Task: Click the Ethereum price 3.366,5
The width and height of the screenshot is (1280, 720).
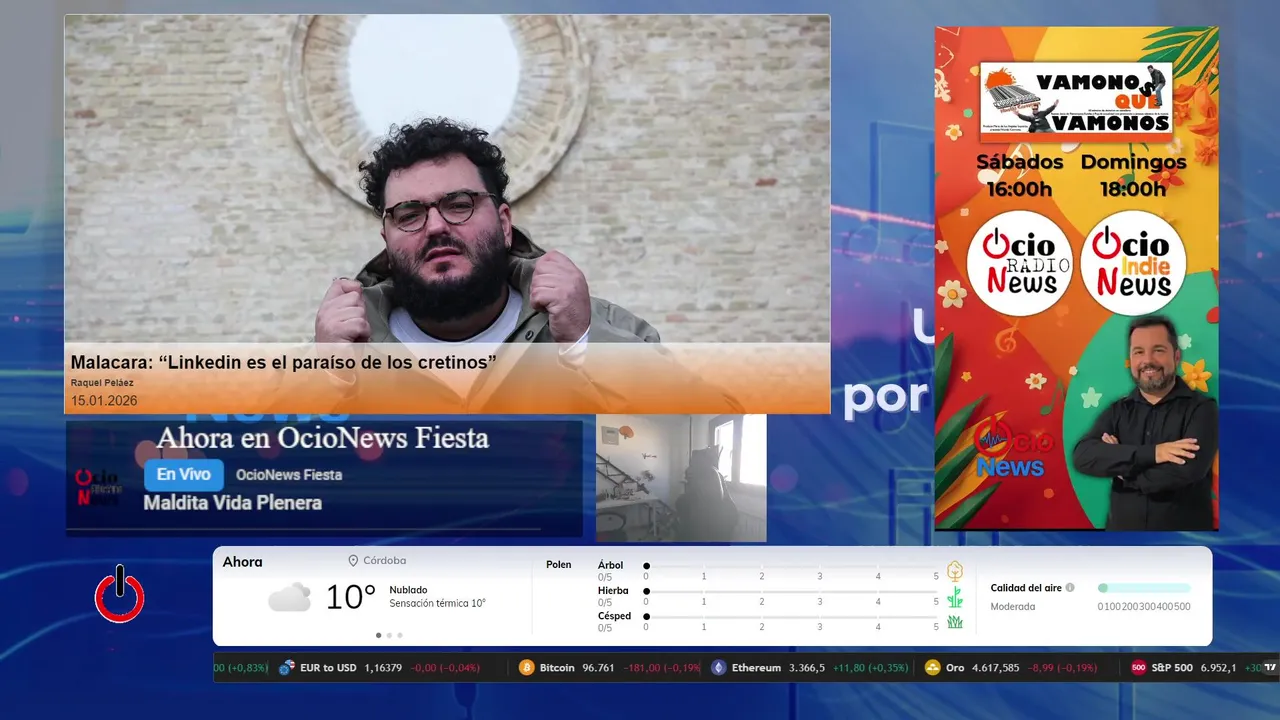Action: (807, 668)
